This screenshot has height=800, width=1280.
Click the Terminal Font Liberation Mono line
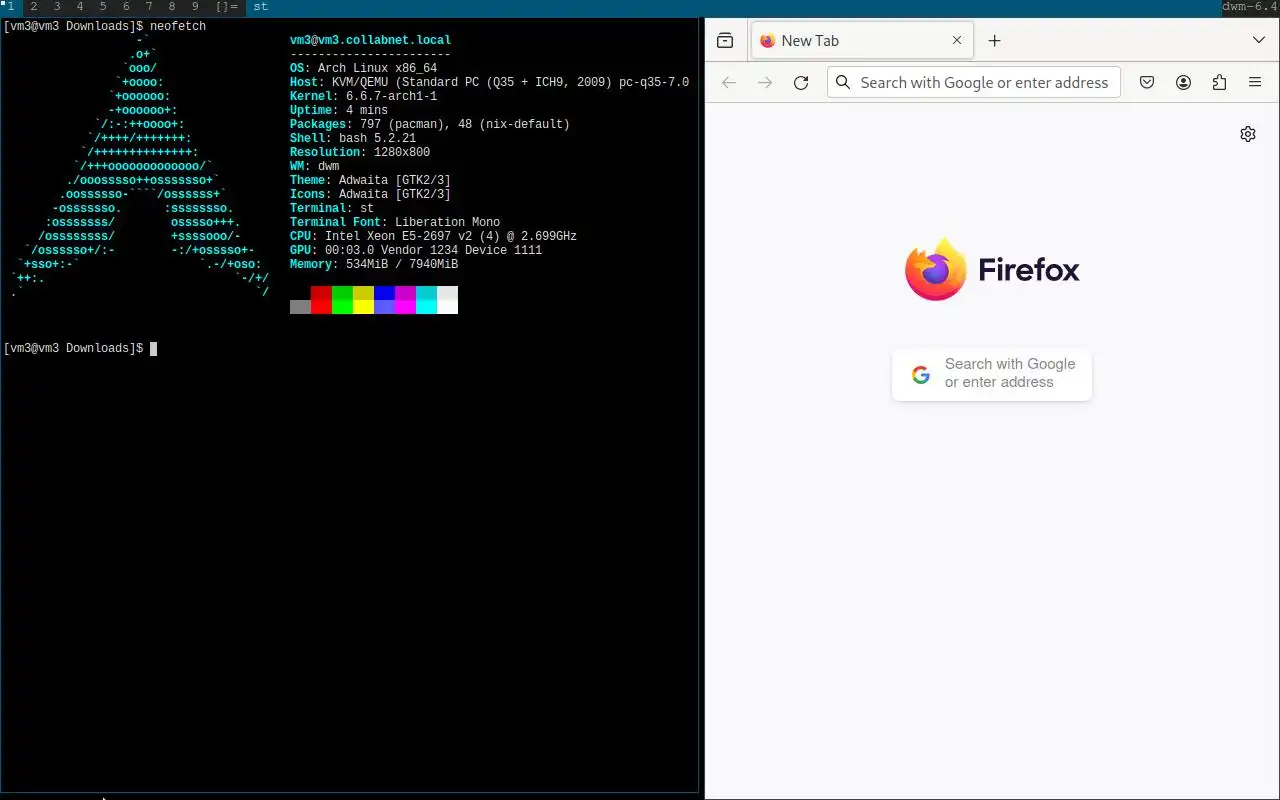click(x=395, y=222)
